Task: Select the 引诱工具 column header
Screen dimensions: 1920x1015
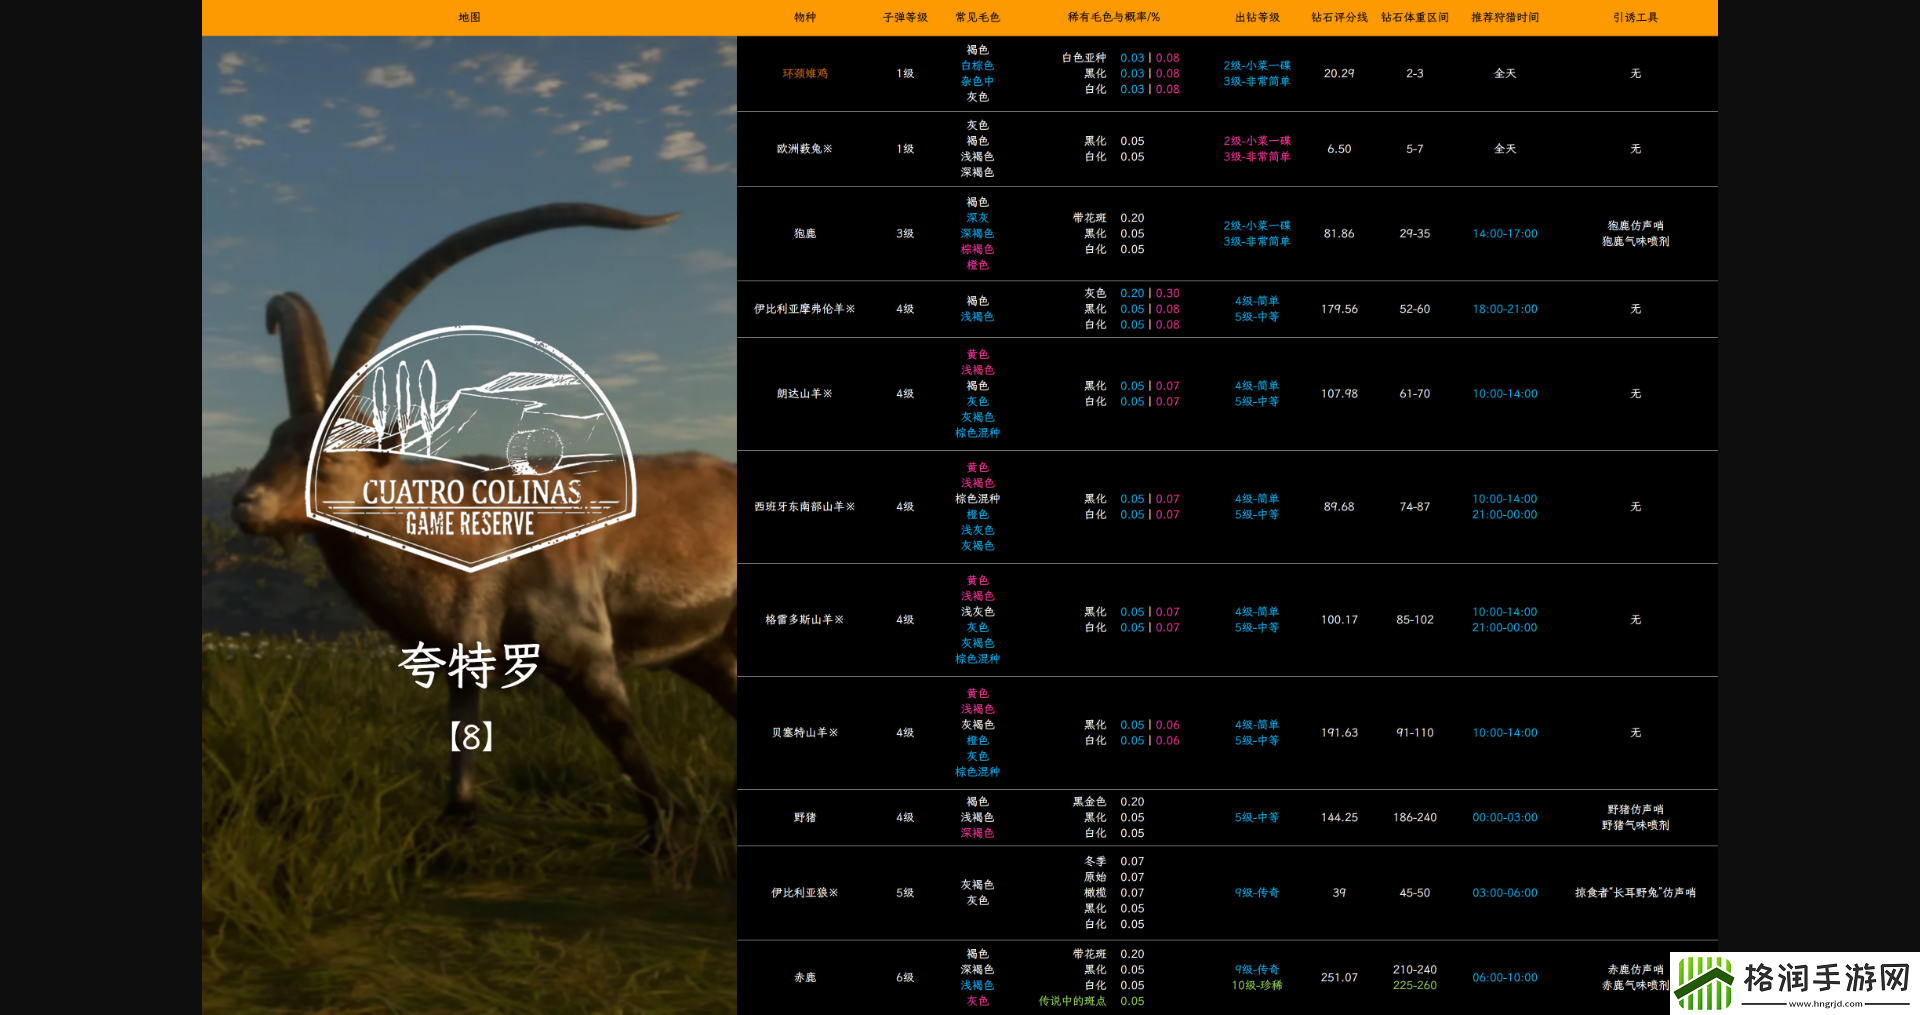Action: (x=1635, y=17)
